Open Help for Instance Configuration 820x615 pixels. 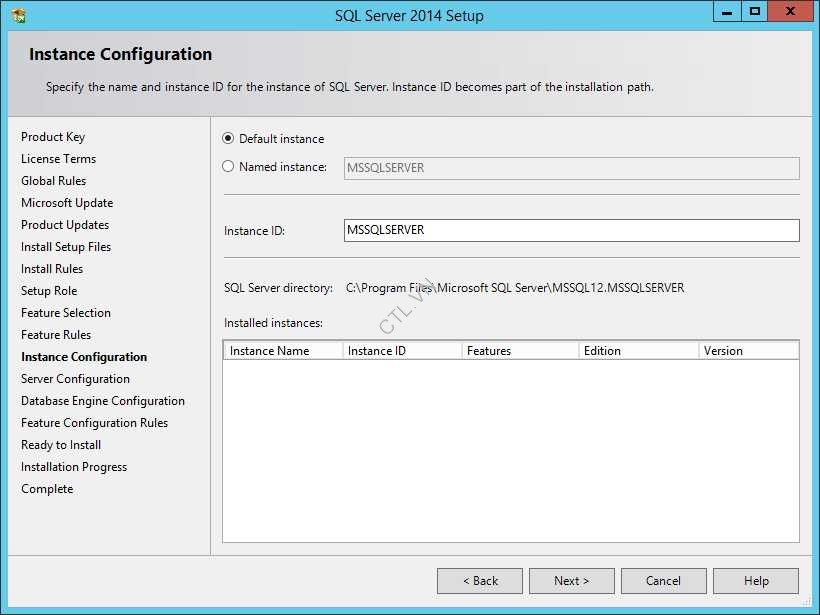click(756, 580)
